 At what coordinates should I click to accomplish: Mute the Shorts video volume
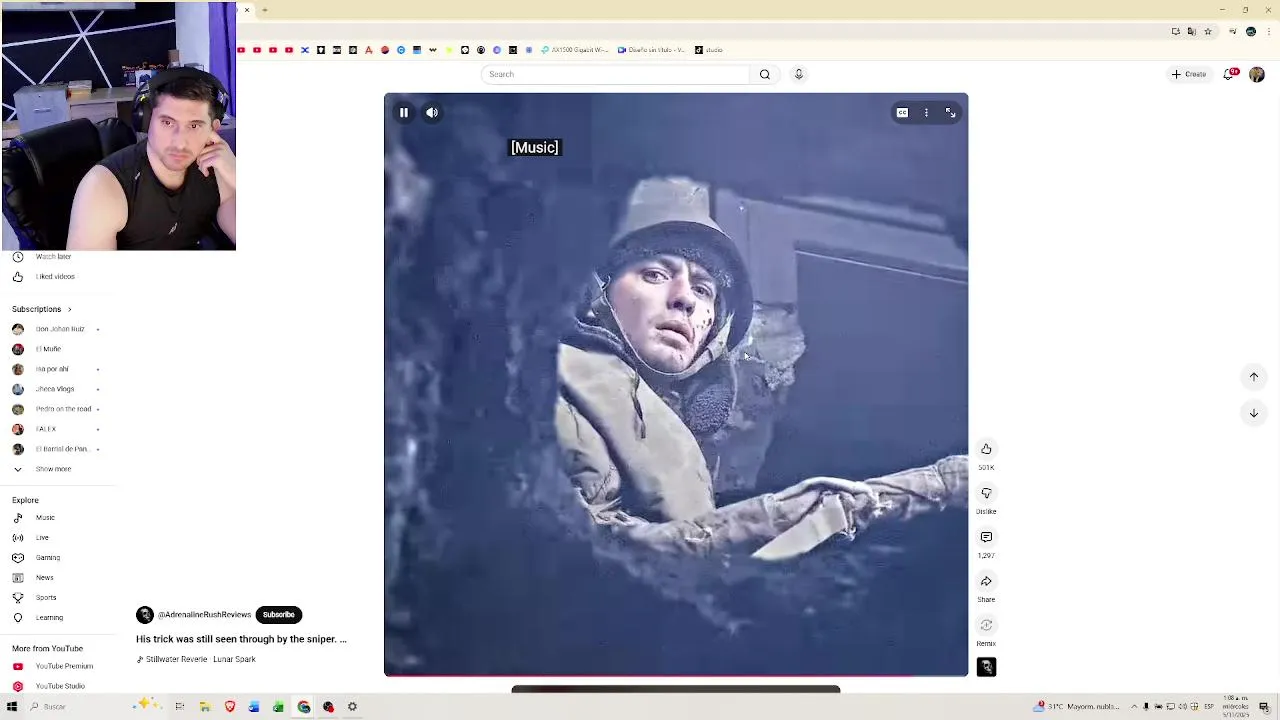pos(432,113)
